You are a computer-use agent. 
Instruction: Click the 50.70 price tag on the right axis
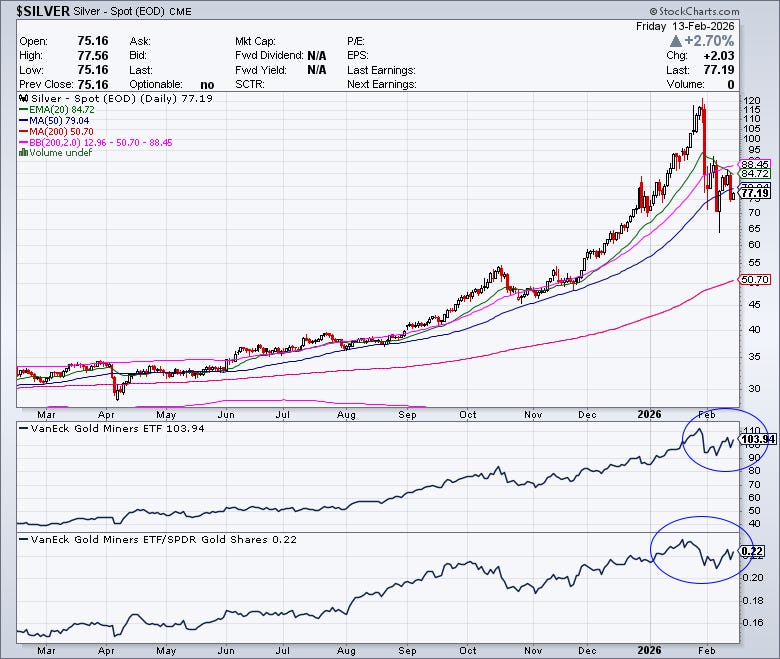tap(754, 280)
